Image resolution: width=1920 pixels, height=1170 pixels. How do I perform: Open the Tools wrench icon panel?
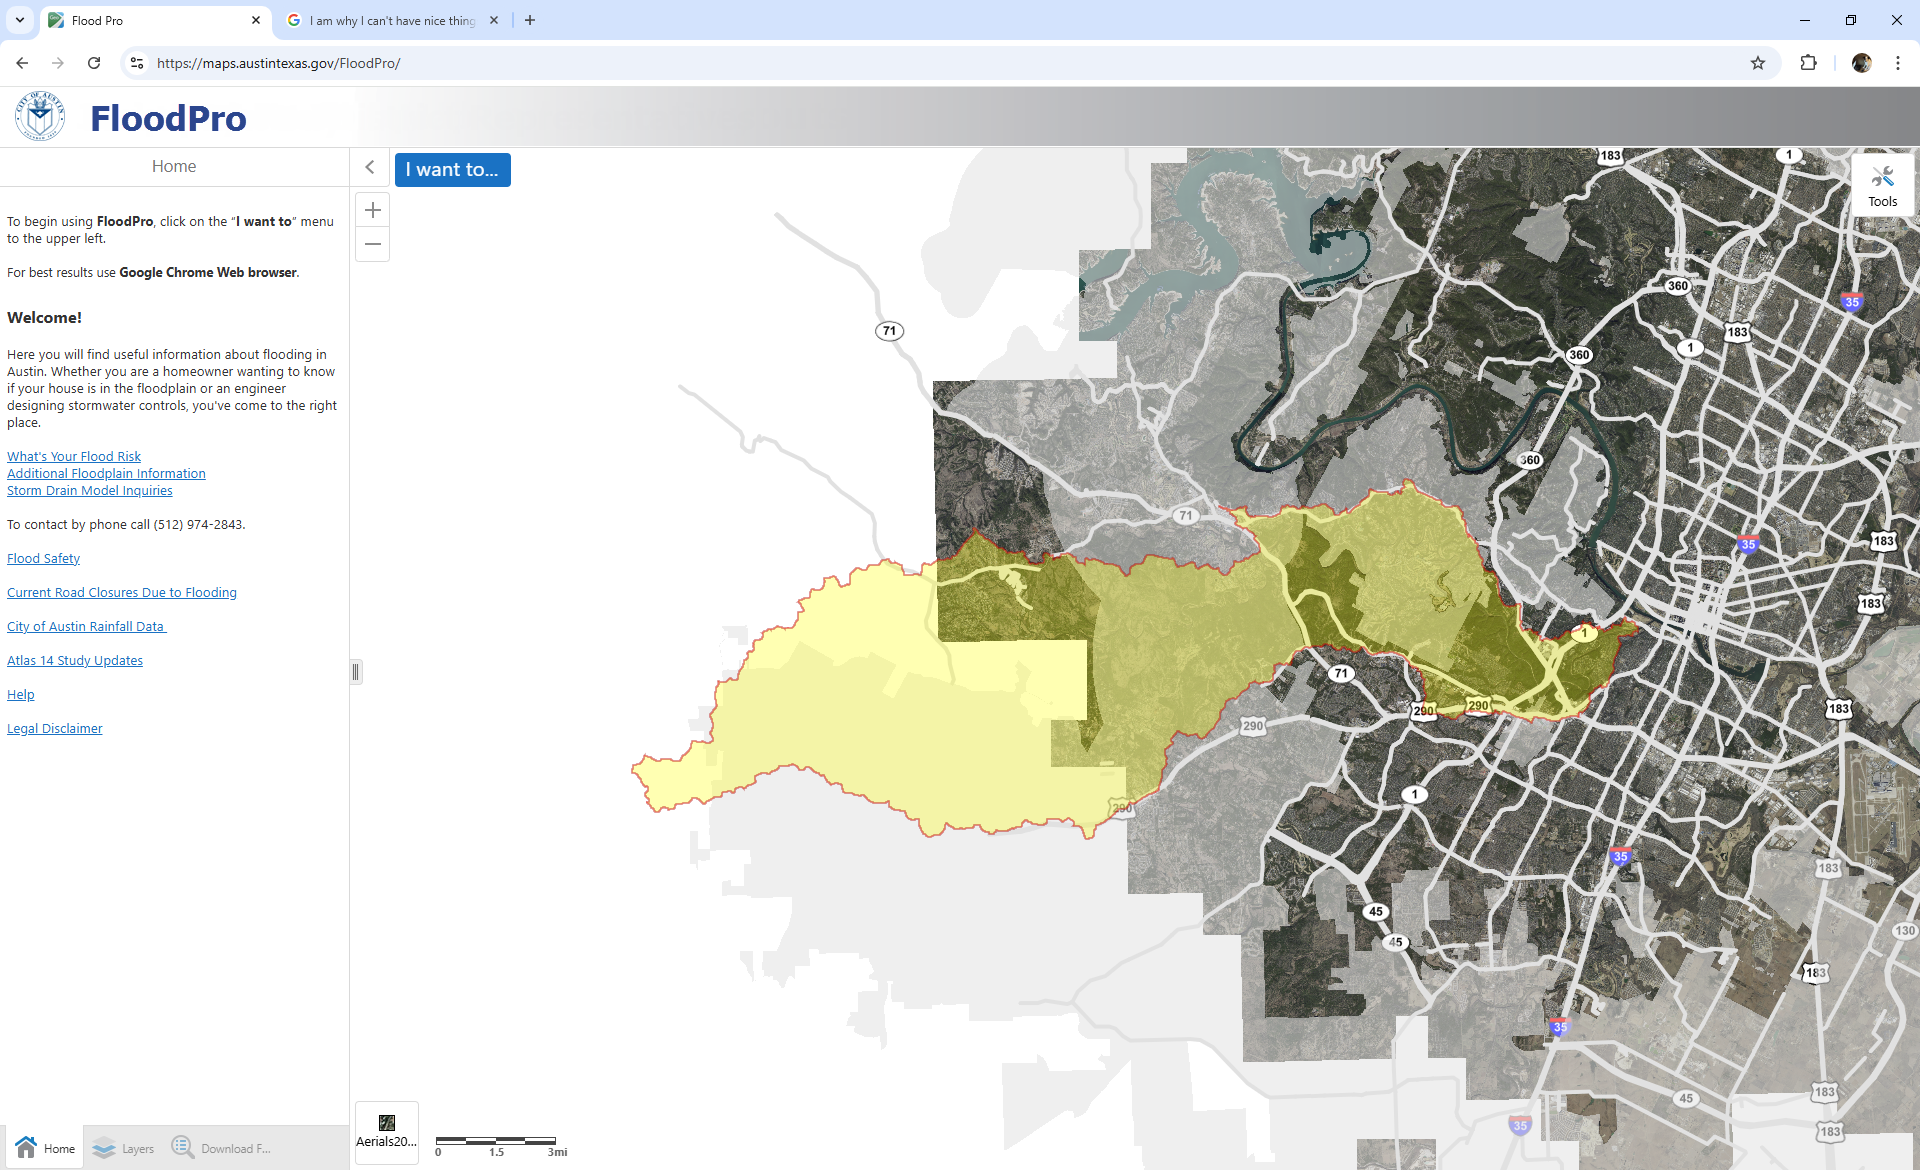1882,185
